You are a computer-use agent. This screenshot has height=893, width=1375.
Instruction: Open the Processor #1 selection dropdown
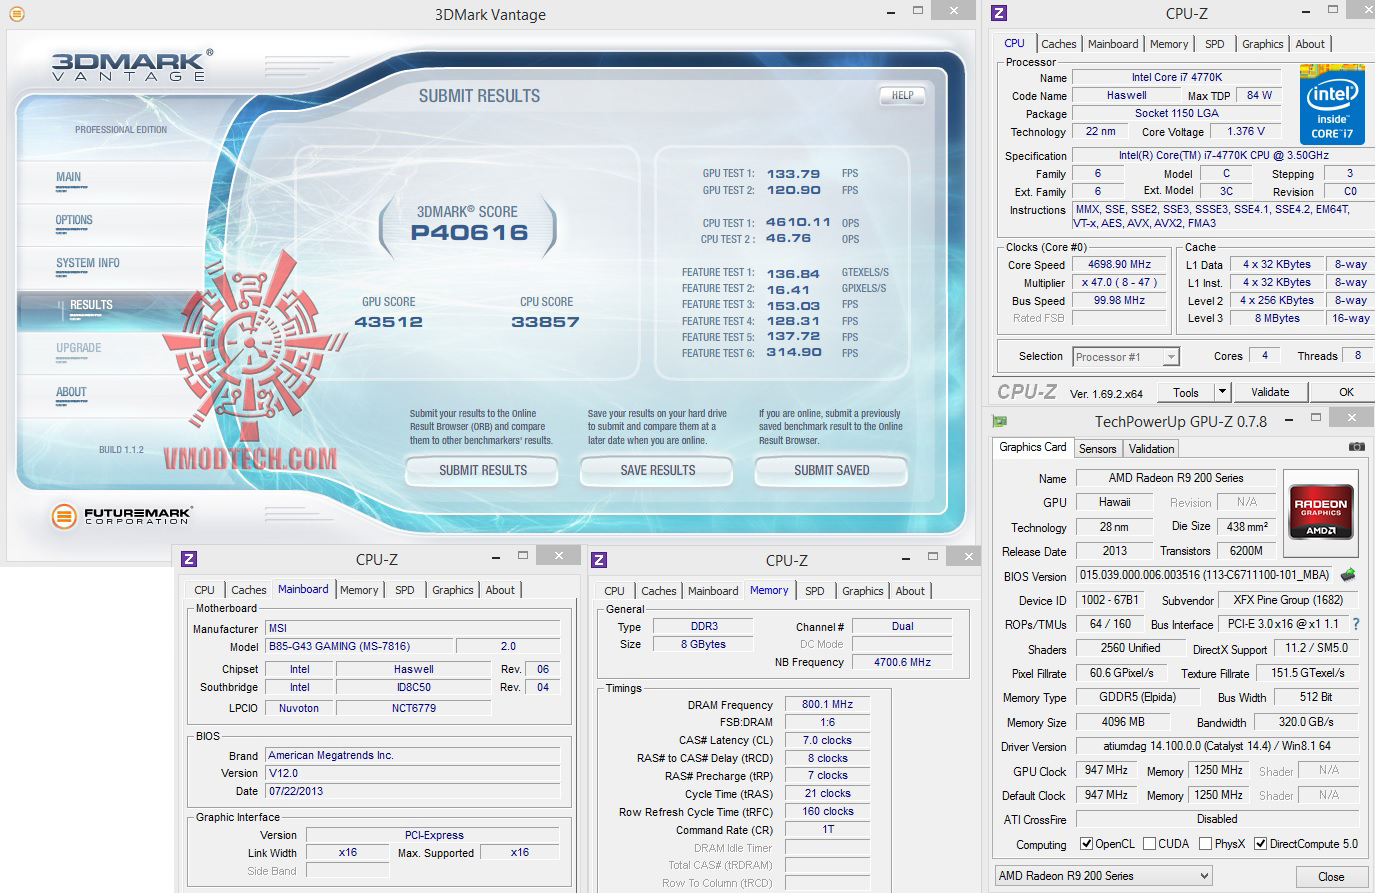click(x=1126, y=356)
